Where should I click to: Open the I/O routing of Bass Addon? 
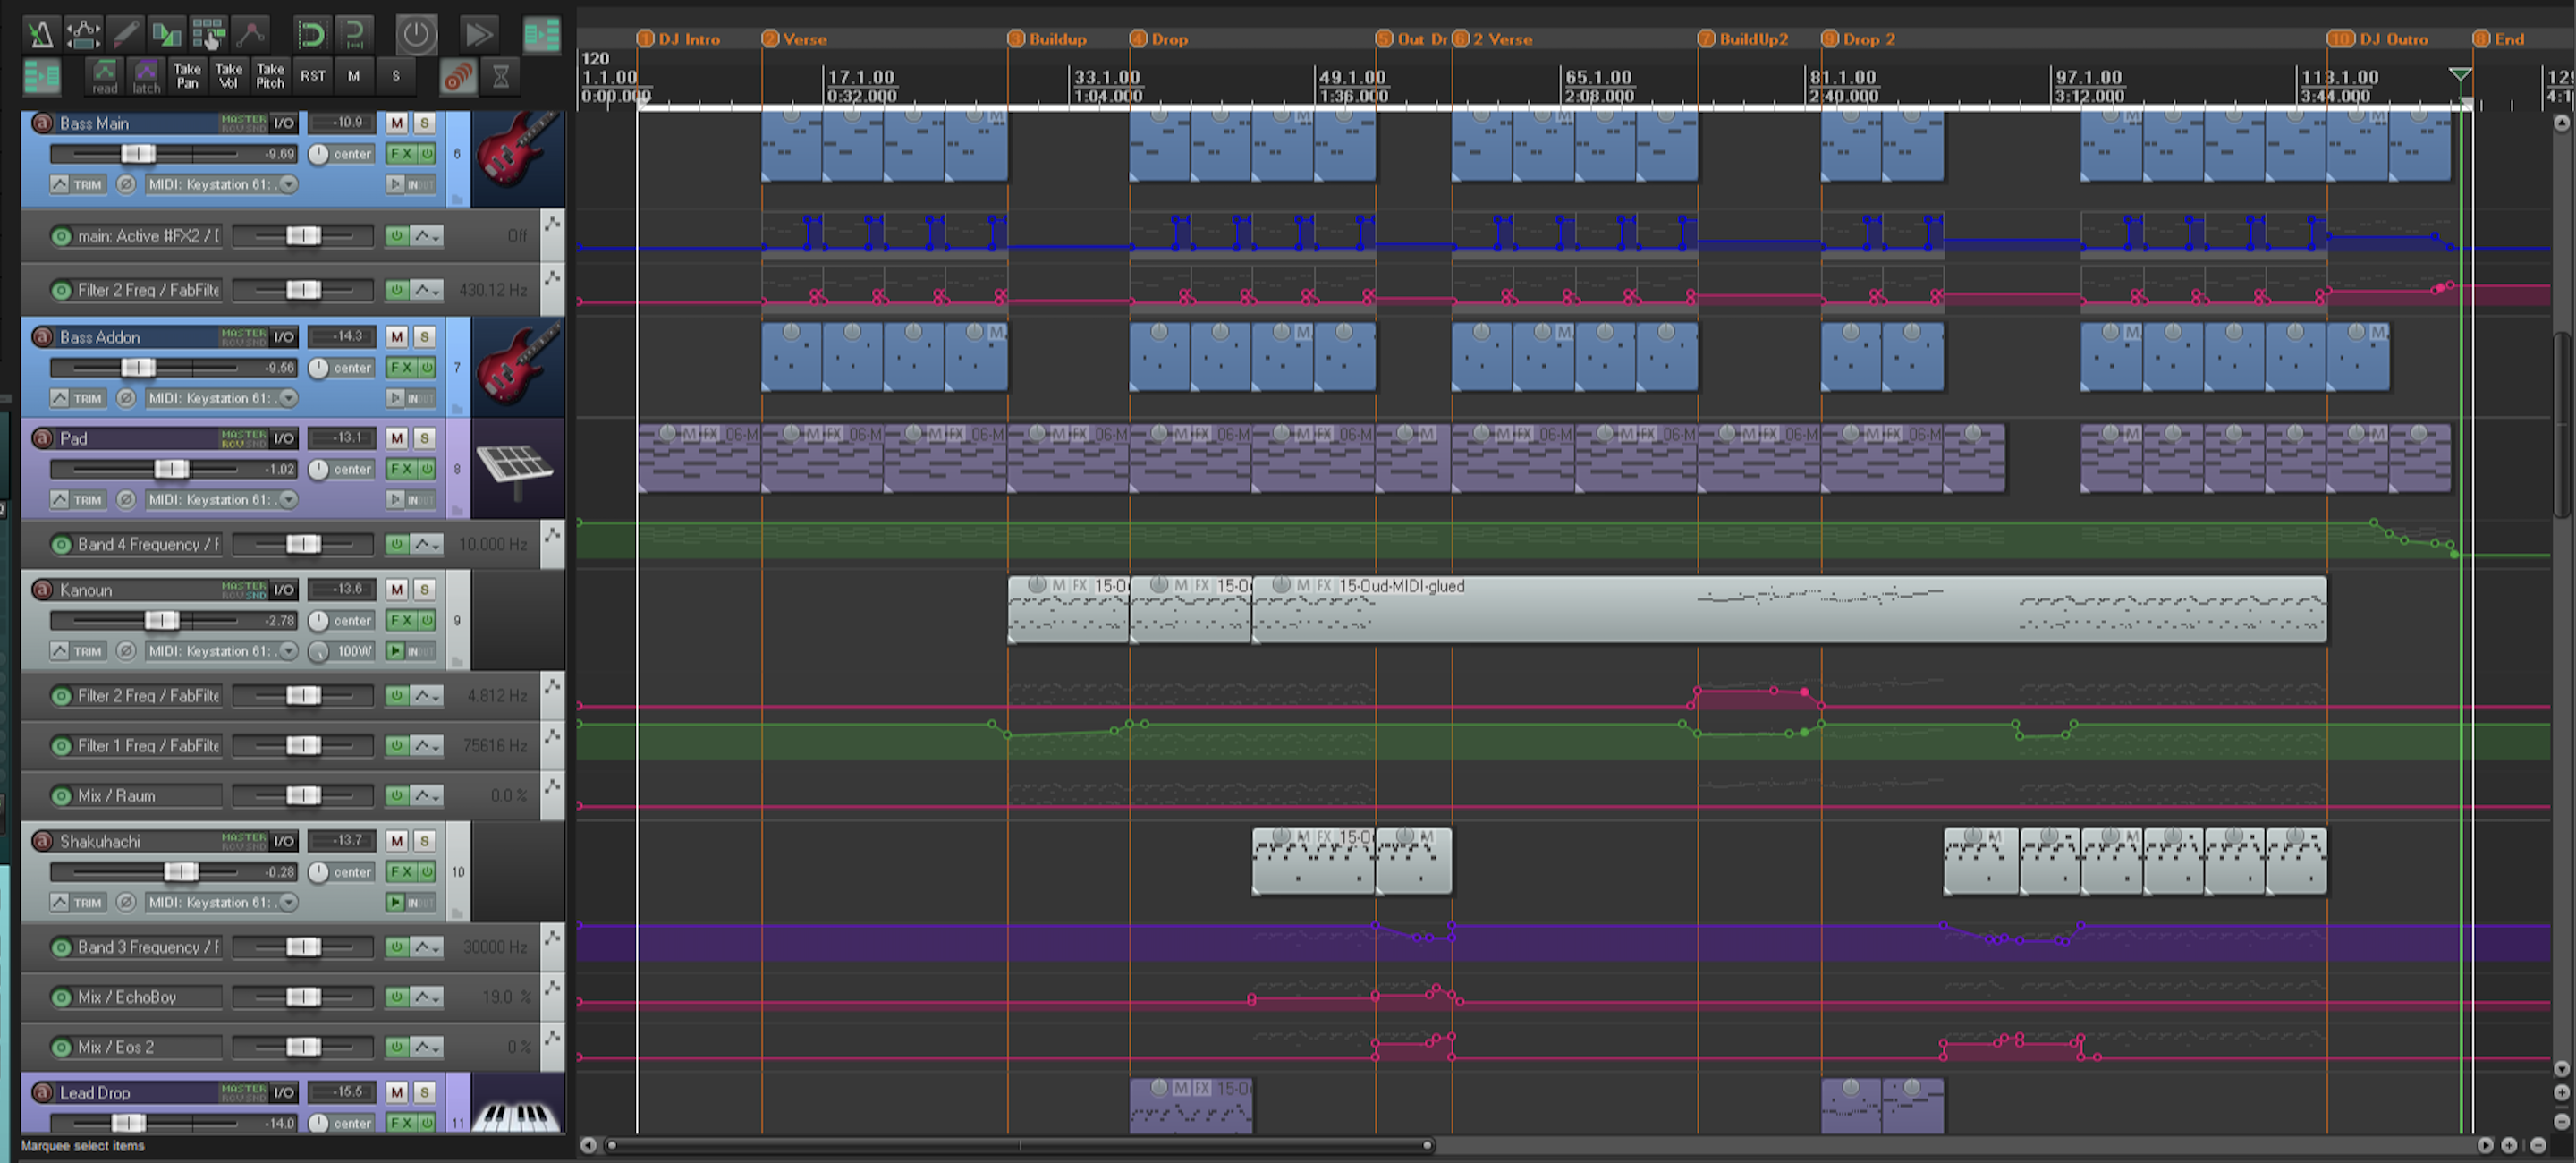284,337
